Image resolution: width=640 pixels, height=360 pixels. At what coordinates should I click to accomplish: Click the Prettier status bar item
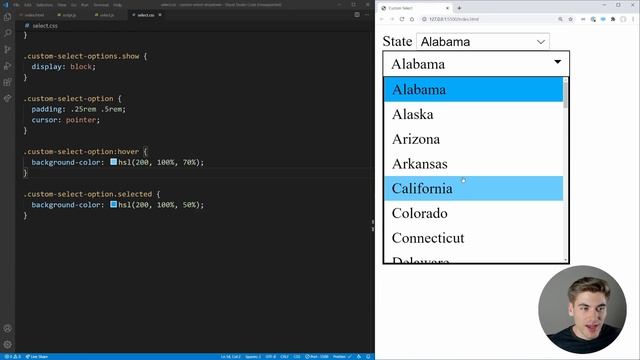tap(342, 357)
